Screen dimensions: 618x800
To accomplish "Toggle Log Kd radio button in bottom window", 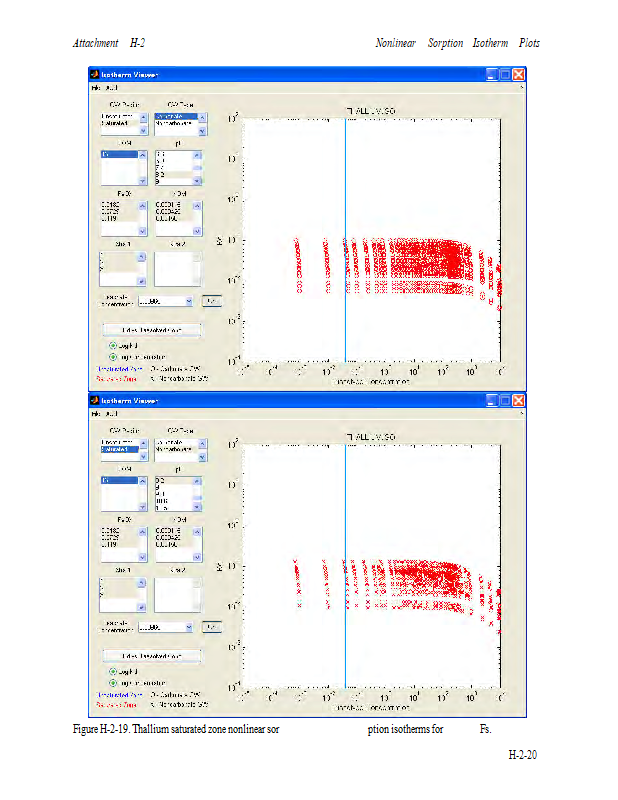I will coord(113,672).
